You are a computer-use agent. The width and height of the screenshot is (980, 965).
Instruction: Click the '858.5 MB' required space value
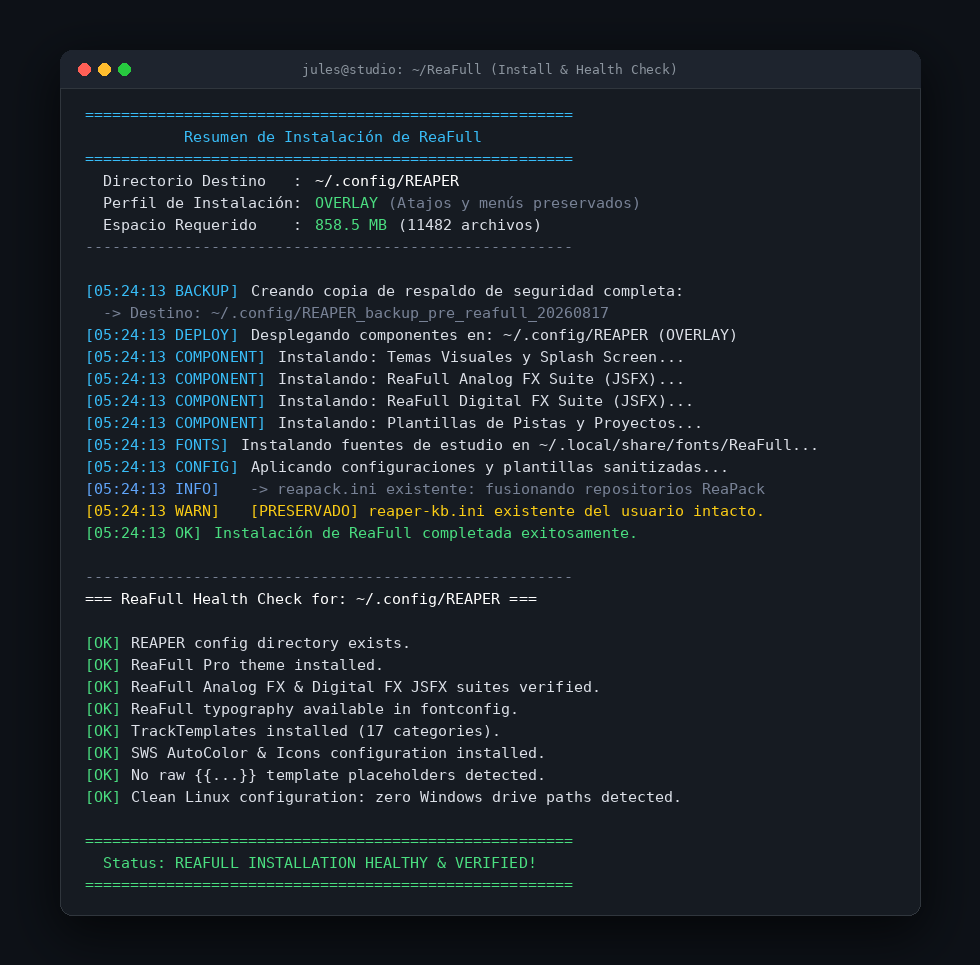351,225
